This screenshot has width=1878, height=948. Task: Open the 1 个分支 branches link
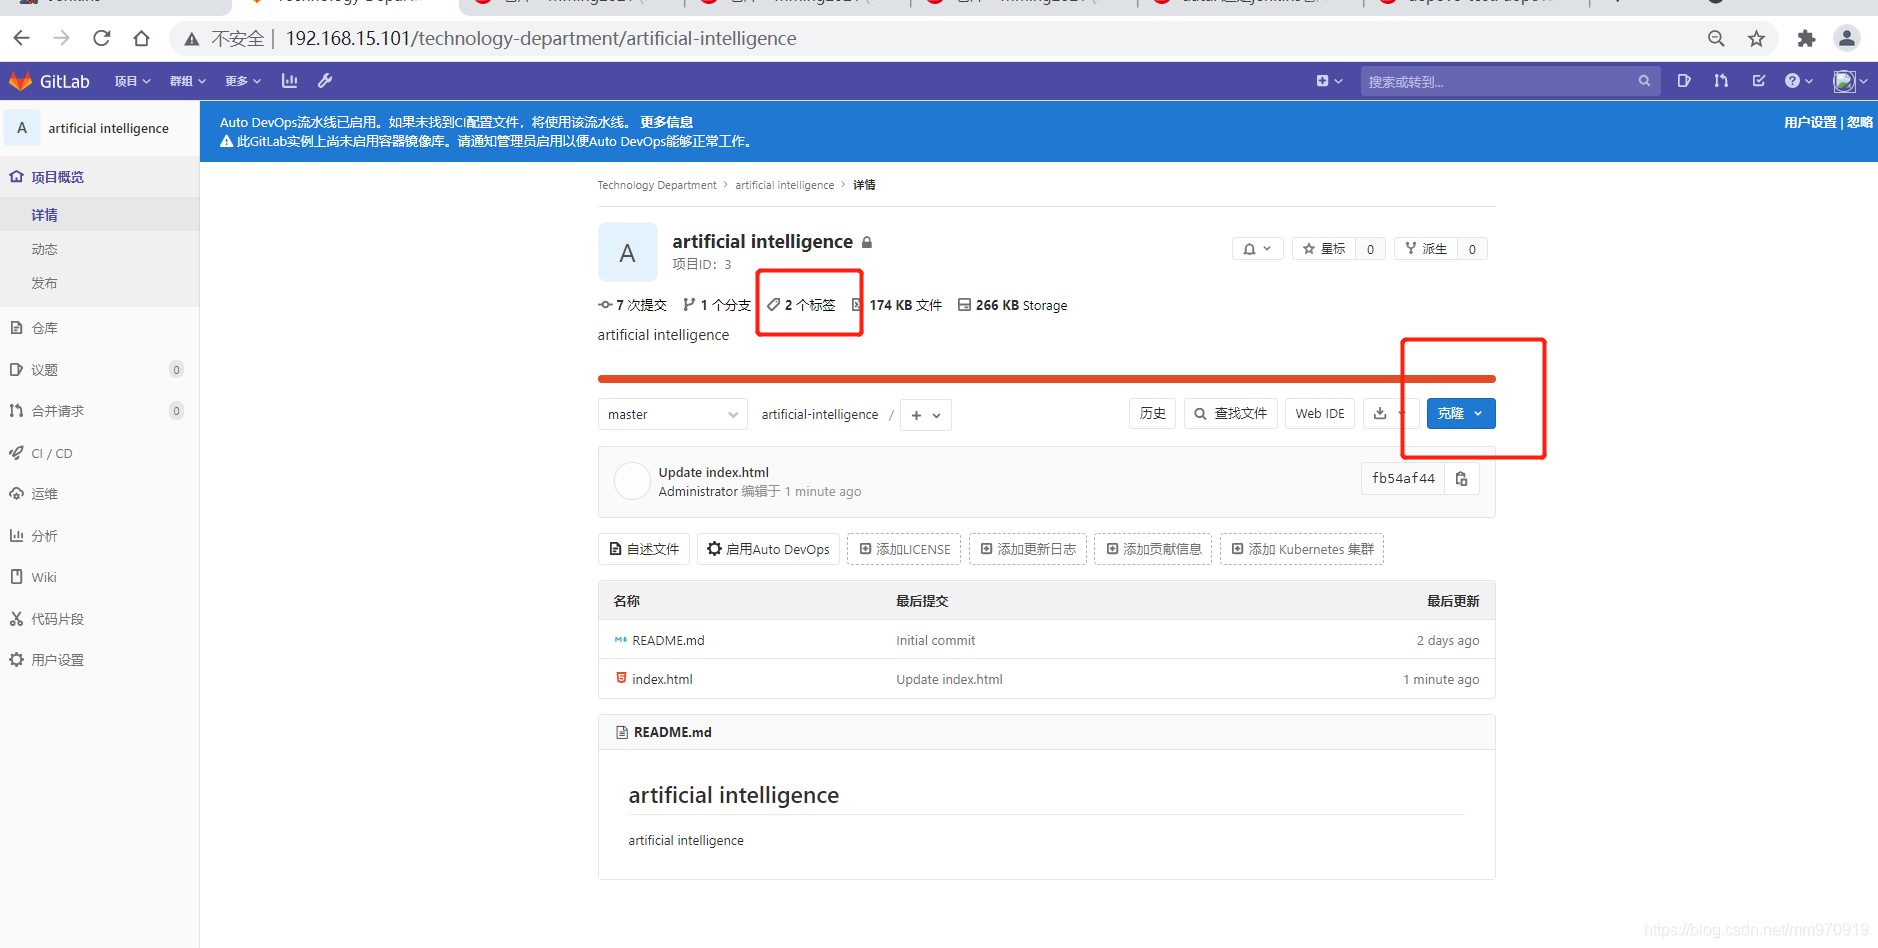click(717, 305)
